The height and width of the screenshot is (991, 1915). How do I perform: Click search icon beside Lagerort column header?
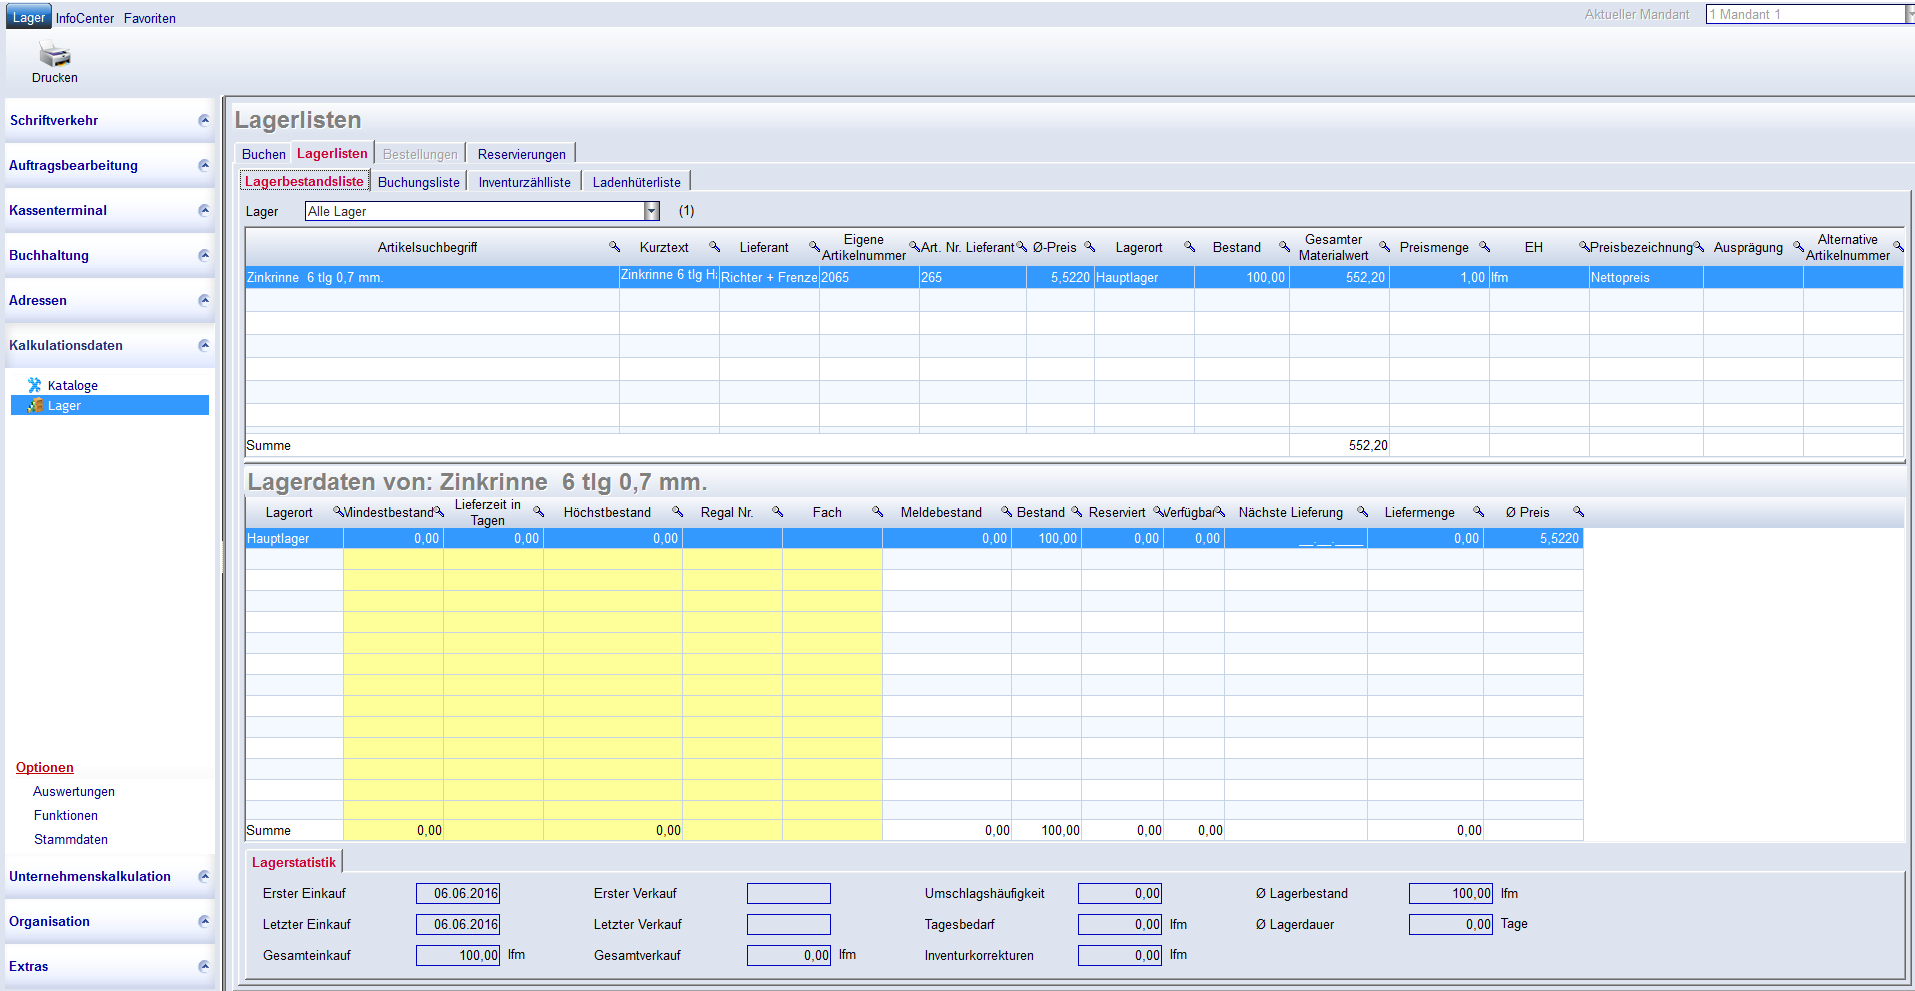pyautogui.click(x=1189, y=247)
